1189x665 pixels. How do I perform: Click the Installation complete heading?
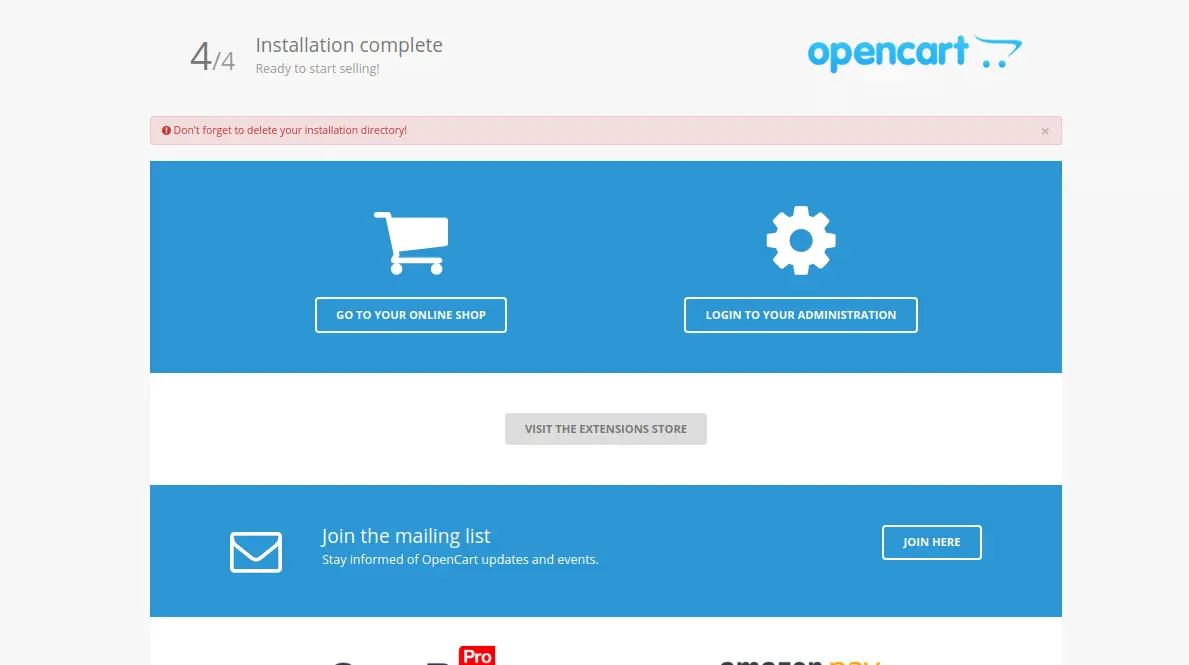pos(349,45)
